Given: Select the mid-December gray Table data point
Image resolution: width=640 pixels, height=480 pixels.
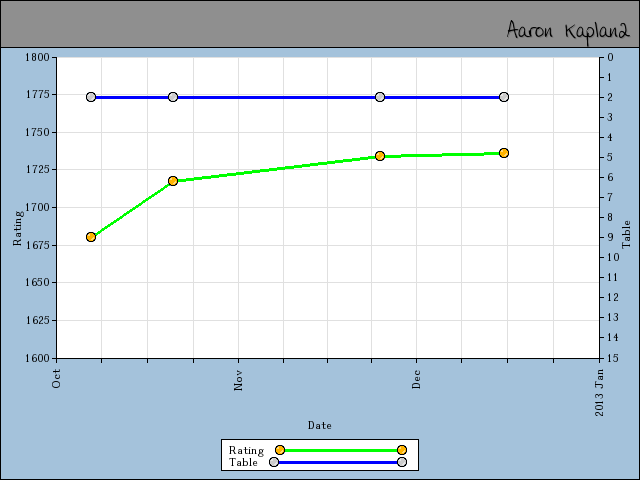Looking at the screenshot, I should pos(504,97).
